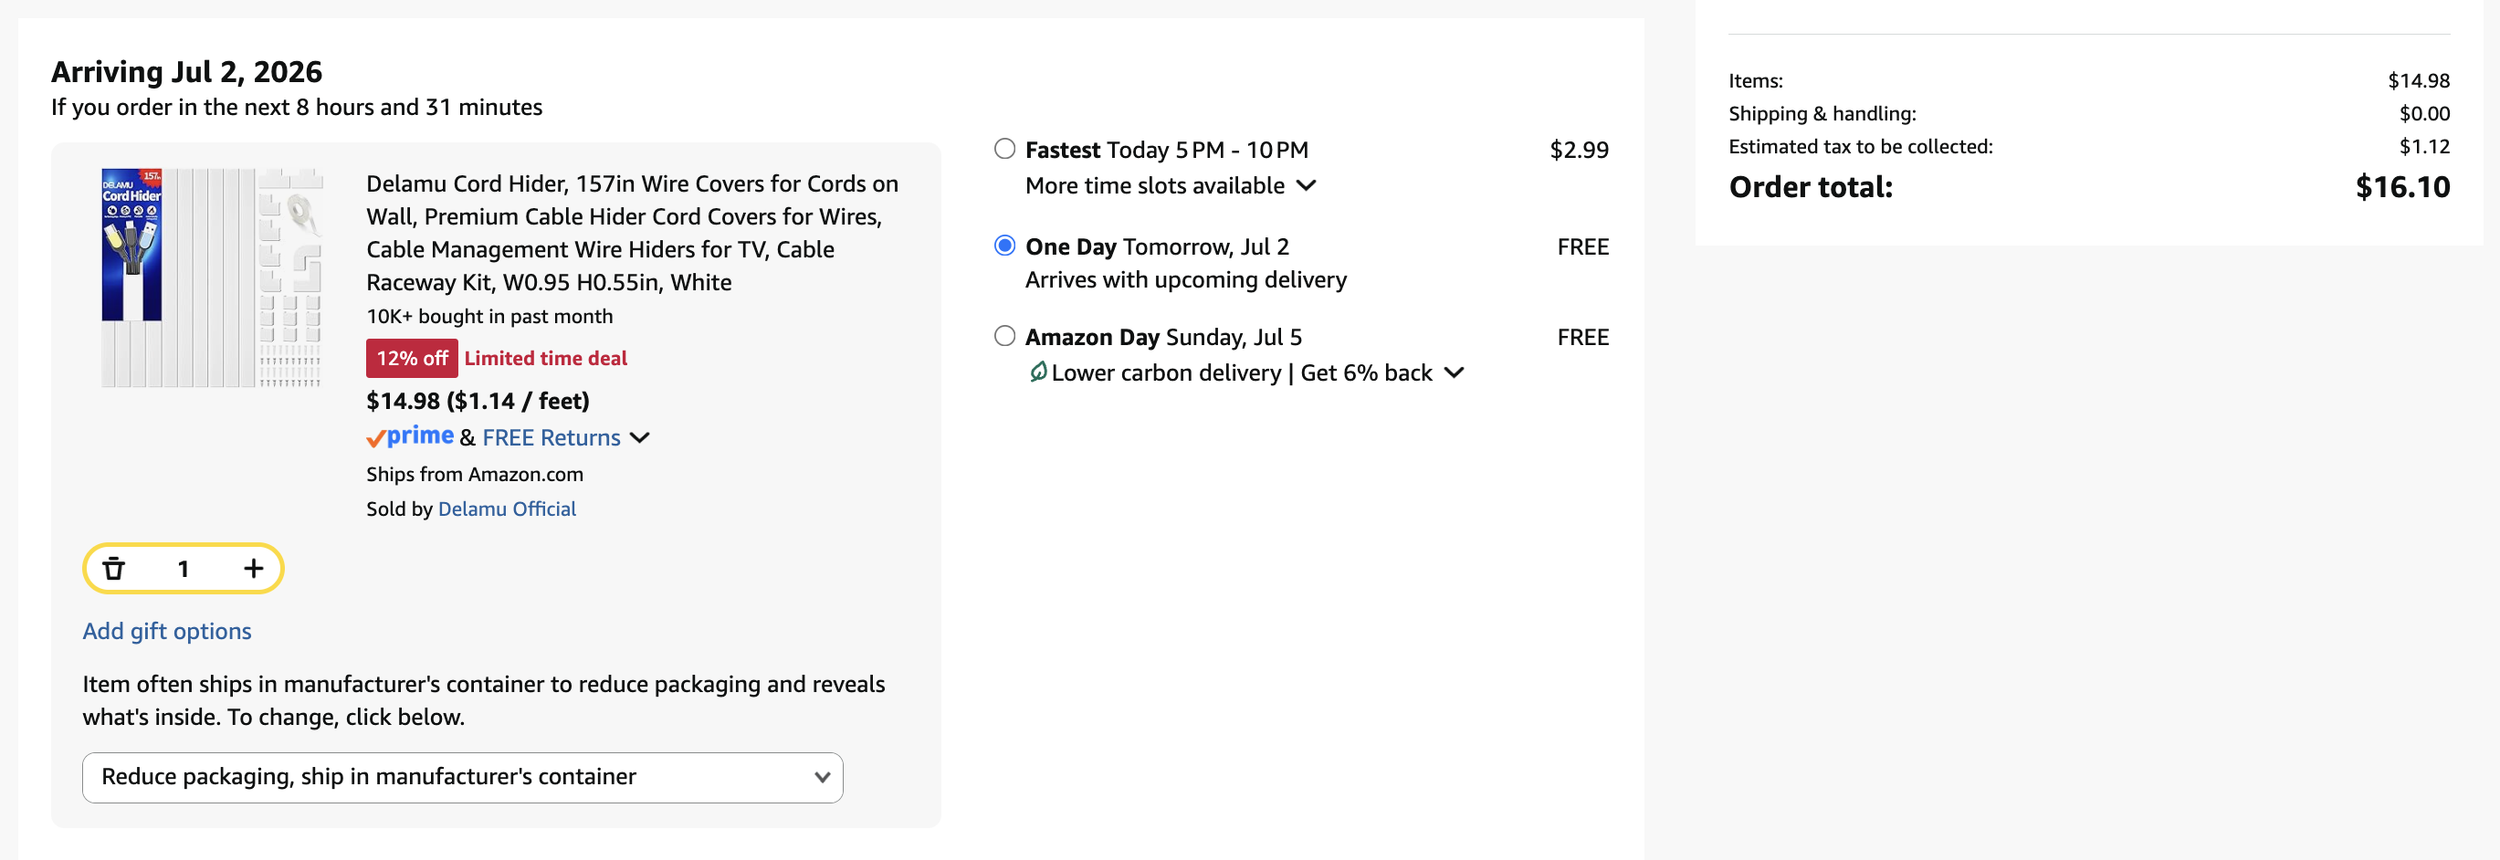The width and height of the screenshot is (2500, 860).
Task: Open Delamu Official seller link
Action: tap(507, 509)
